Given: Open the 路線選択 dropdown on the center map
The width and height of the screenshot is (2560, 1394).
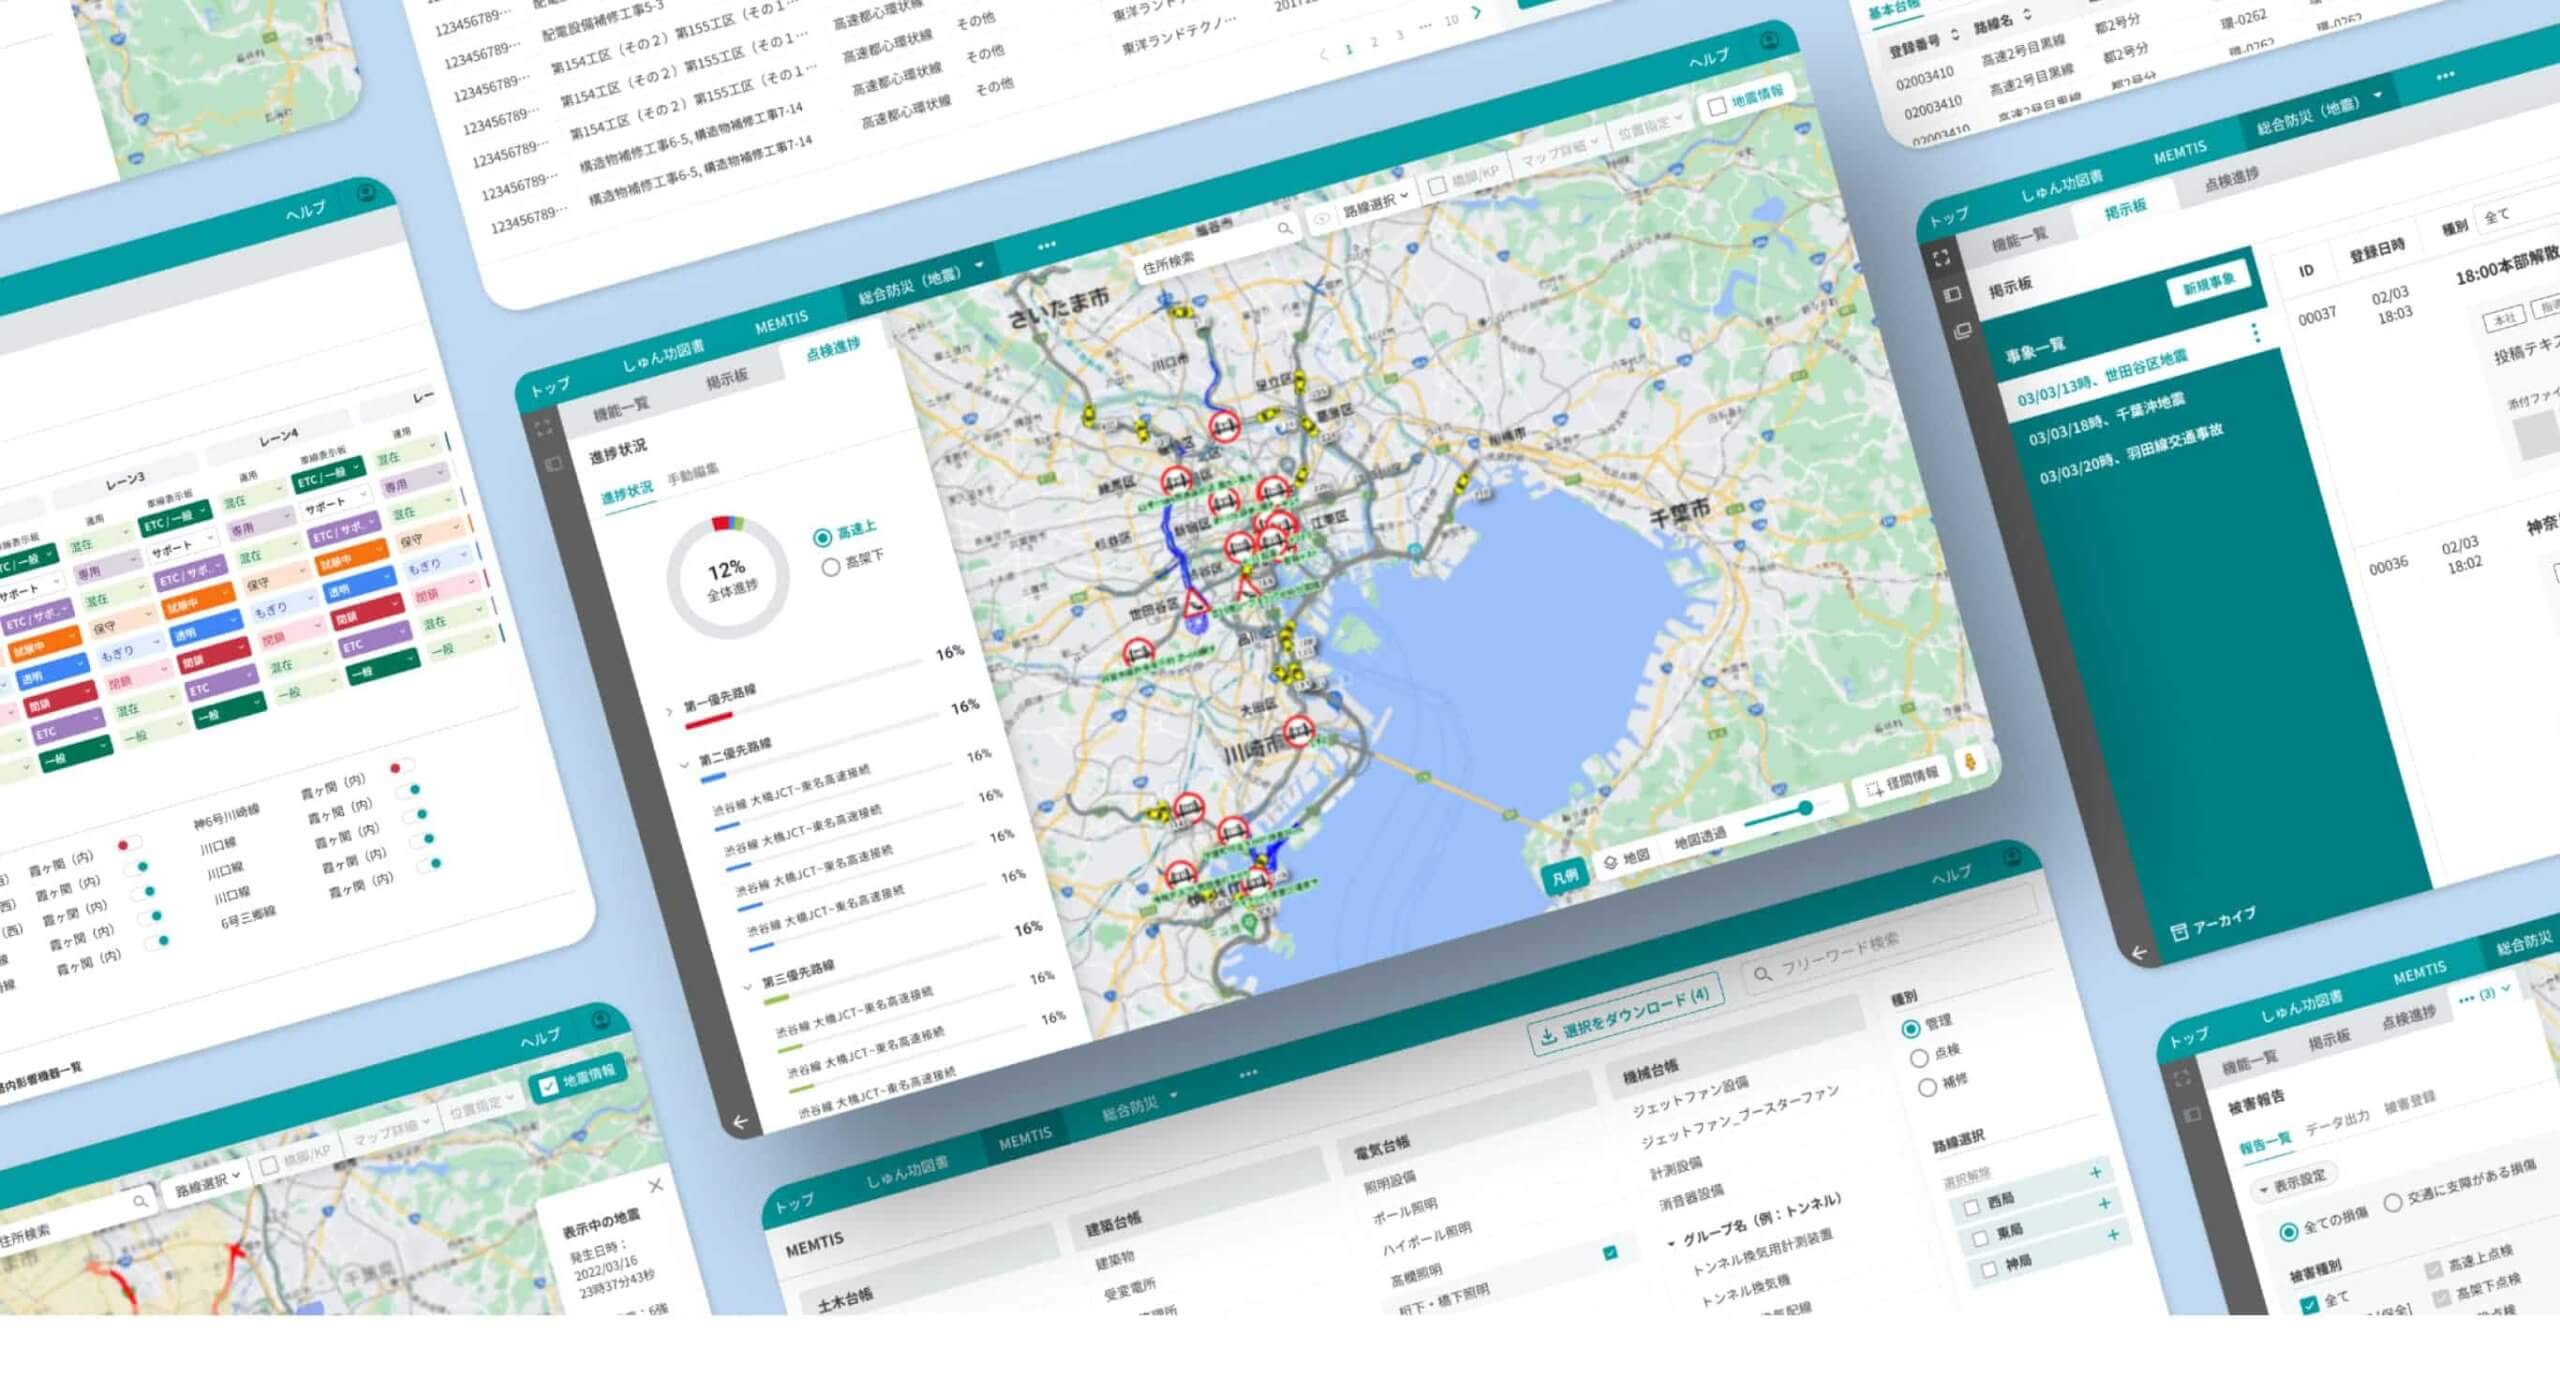Looking at the screenshot, I should tap(1376, 202).
